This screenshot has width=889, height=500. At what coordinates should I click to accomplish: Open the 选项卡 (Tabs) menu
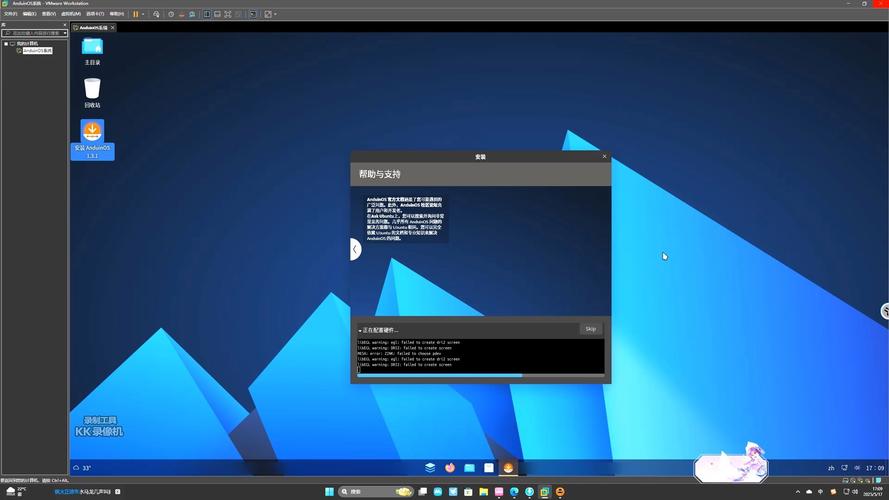95,14
